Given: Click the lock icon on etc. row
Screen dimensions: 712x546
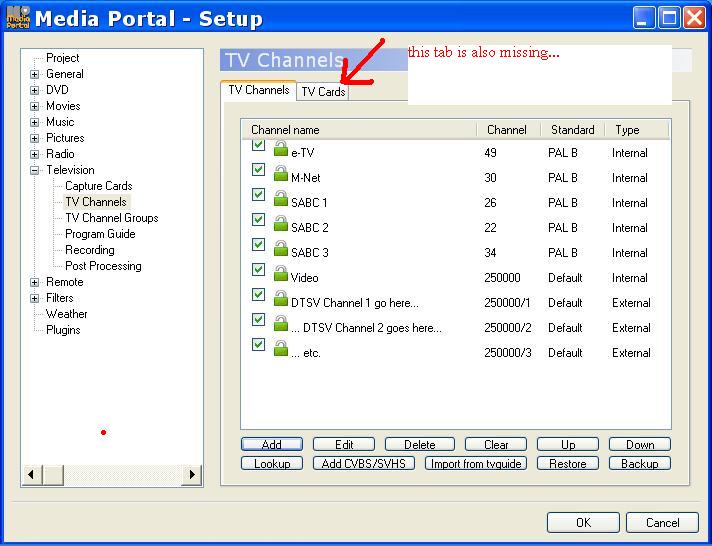Looking at the screenshot, I should 280,349.
